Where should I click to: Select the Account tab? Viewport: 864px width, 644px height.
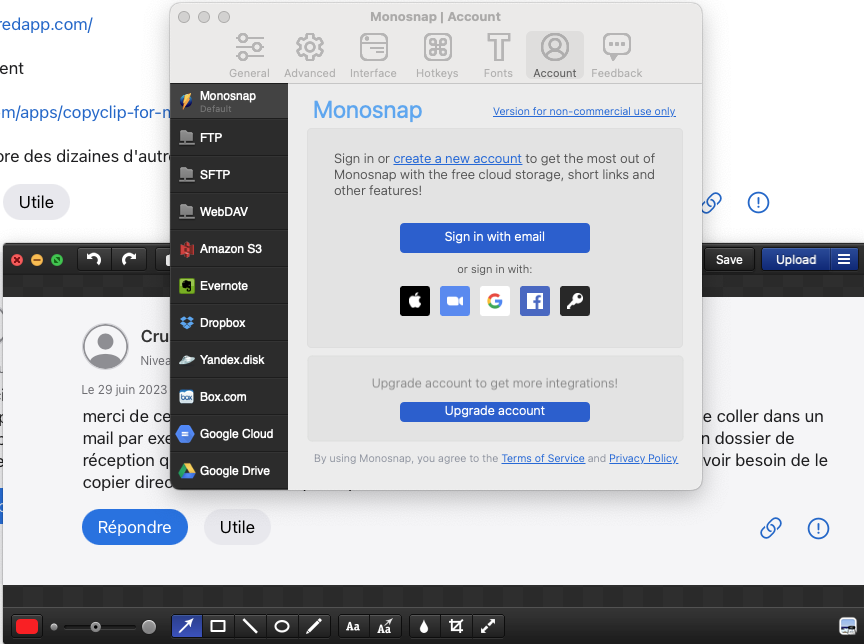(x=555, y=56)
